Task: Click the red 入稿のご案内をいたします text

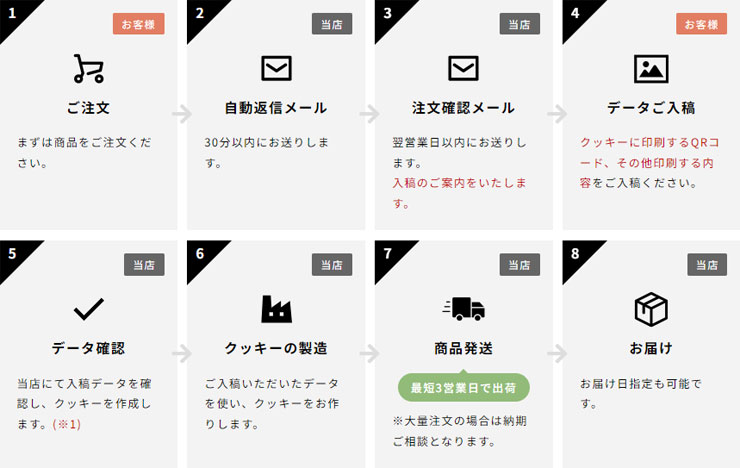Action: point(460,193)
